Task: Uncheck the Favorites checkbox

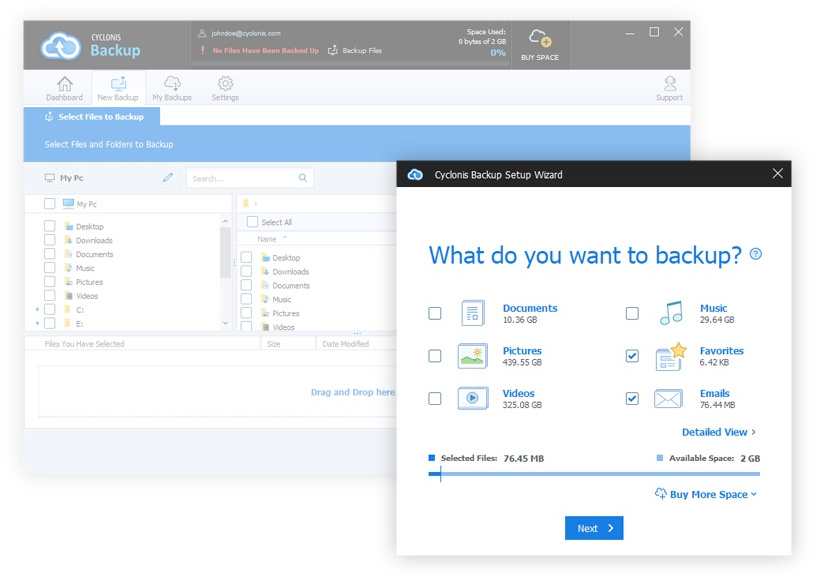Action: coord(632,356)
